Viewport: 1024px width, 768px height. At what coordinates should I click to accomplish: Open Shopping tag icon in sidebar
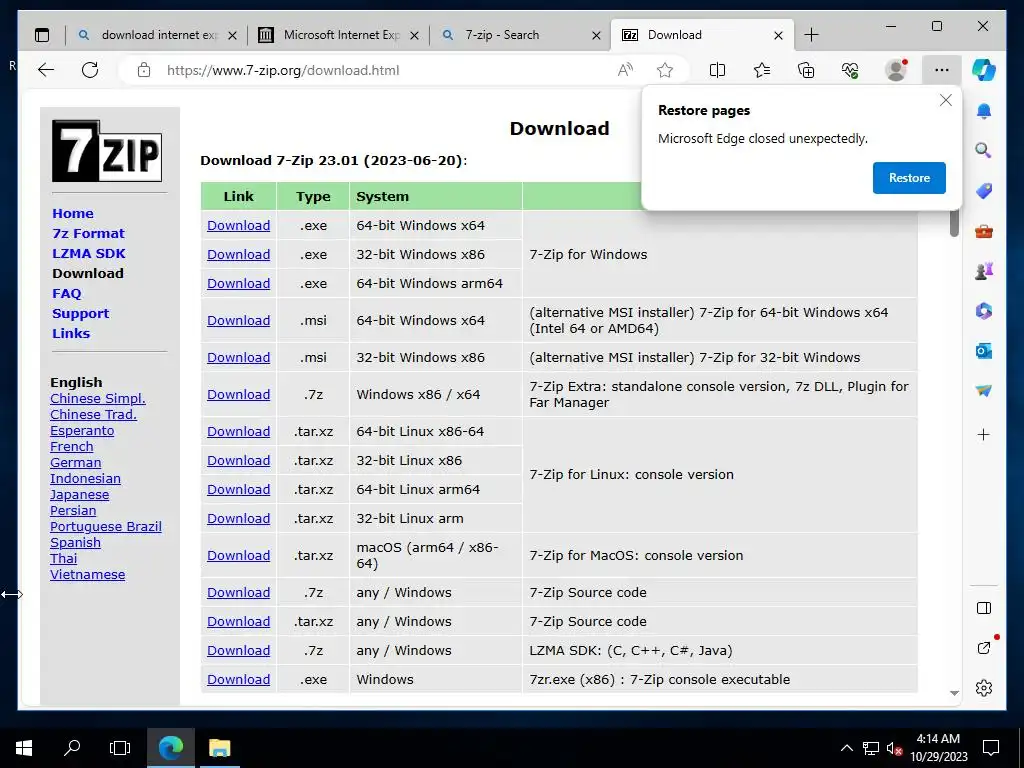(x=984, y=191)
